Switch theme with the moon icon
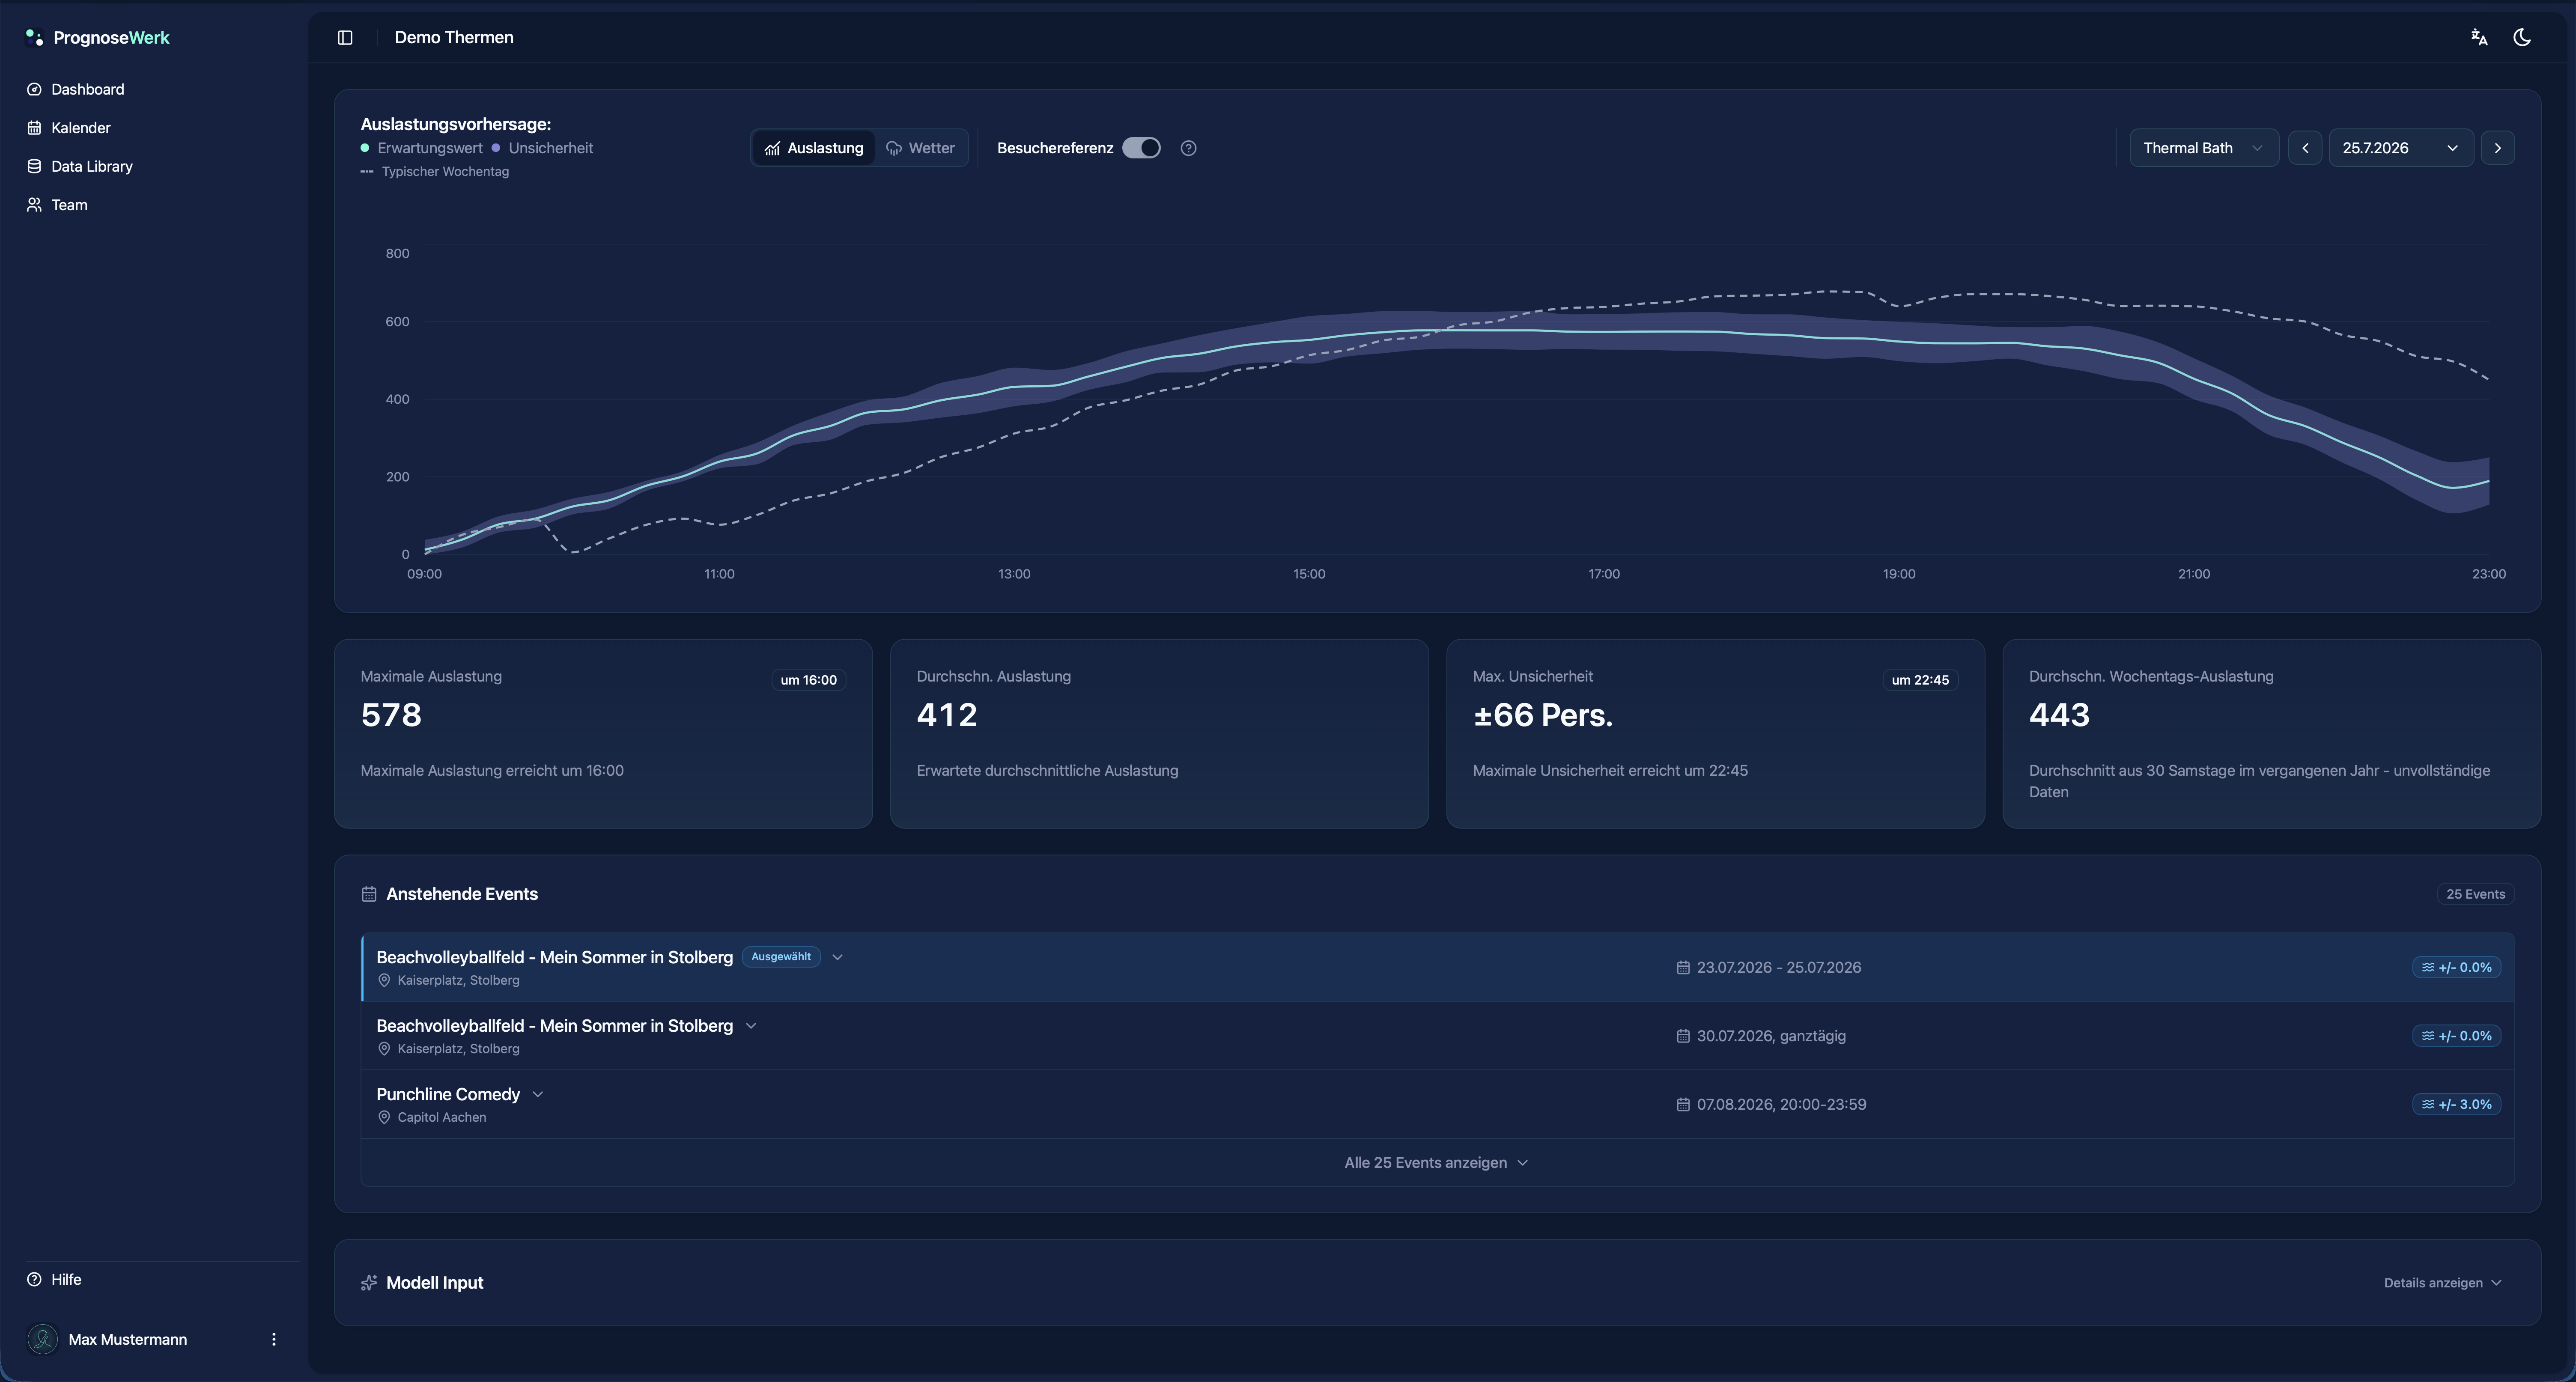The image size is (2576, 1382). [2522, 38]
